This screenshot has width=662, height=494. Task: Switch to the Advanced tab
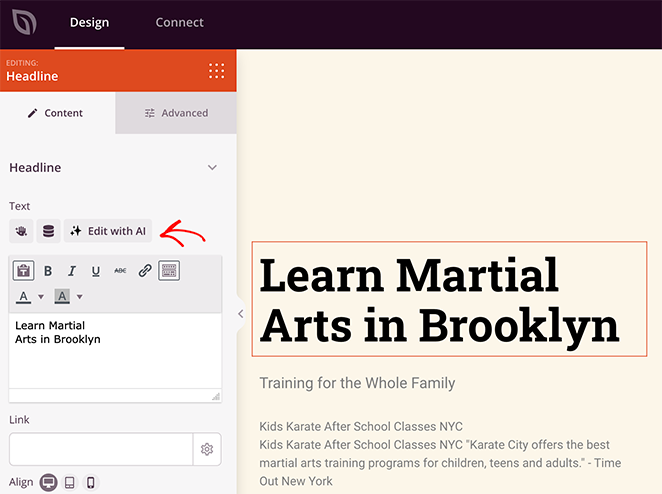coord(176,113)
